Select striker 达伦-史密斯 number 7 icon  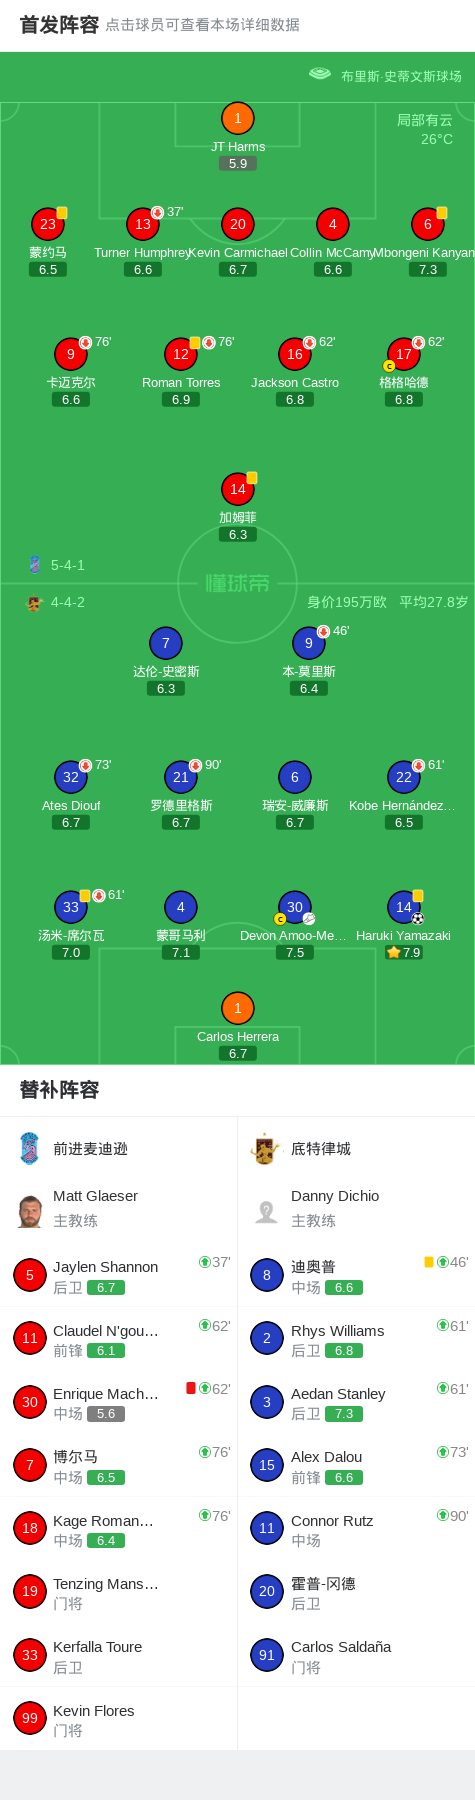tap(166, 643)
